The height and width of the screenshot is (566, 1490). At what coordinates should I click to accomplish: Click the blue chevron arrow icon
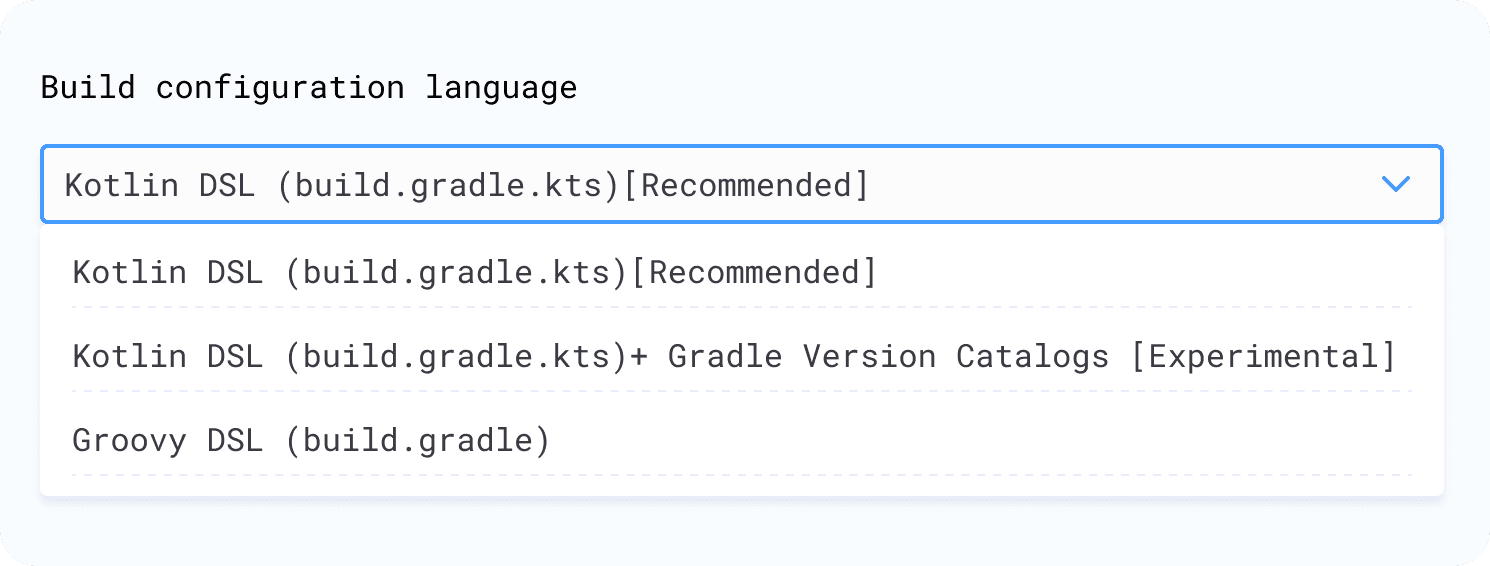point(1394,184)
